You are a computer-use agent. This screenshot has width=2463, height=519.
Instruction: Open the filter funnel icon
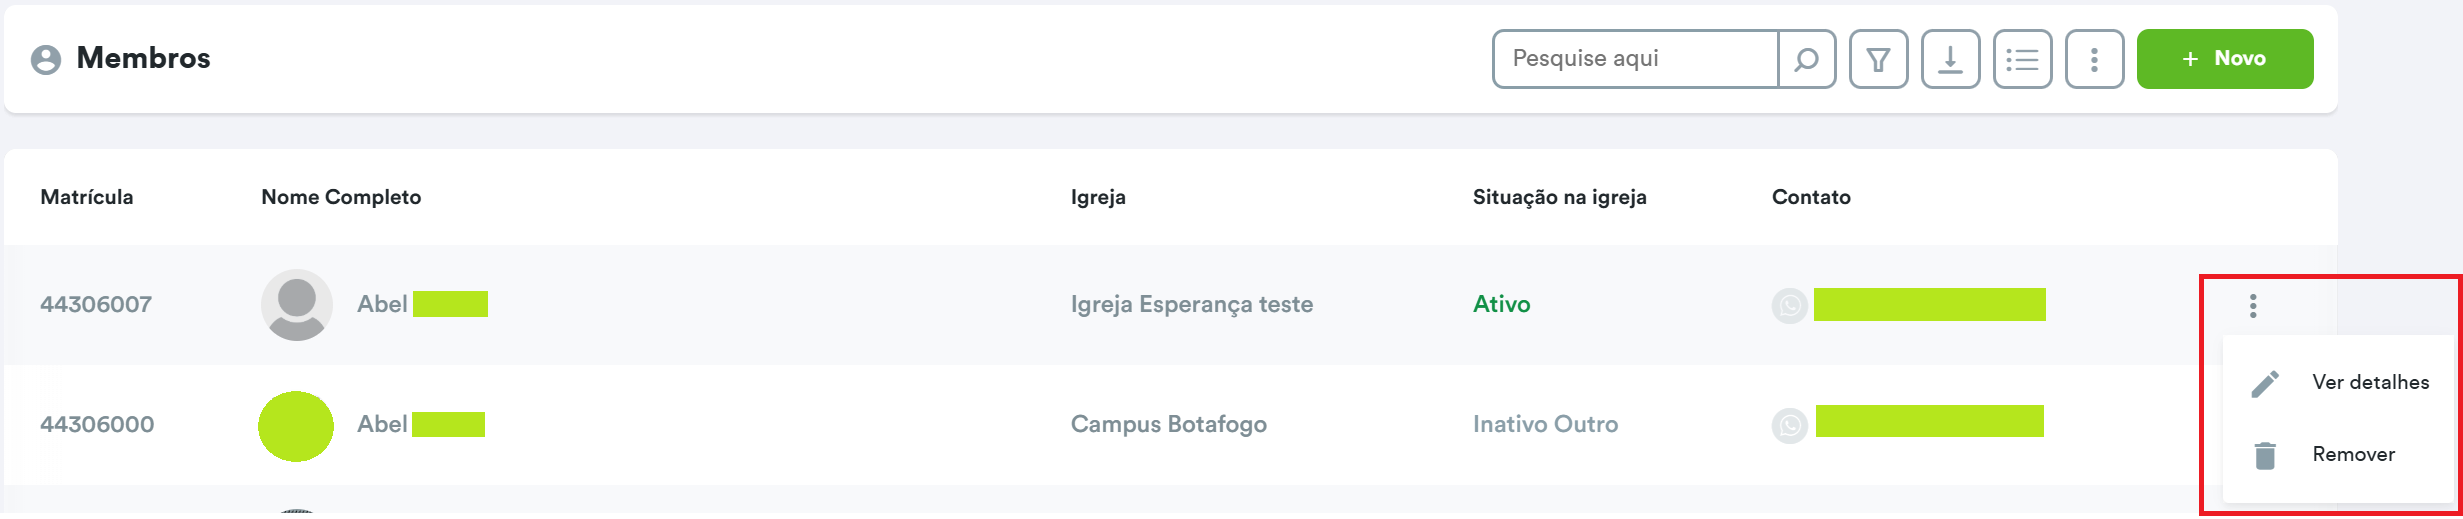1878,60
